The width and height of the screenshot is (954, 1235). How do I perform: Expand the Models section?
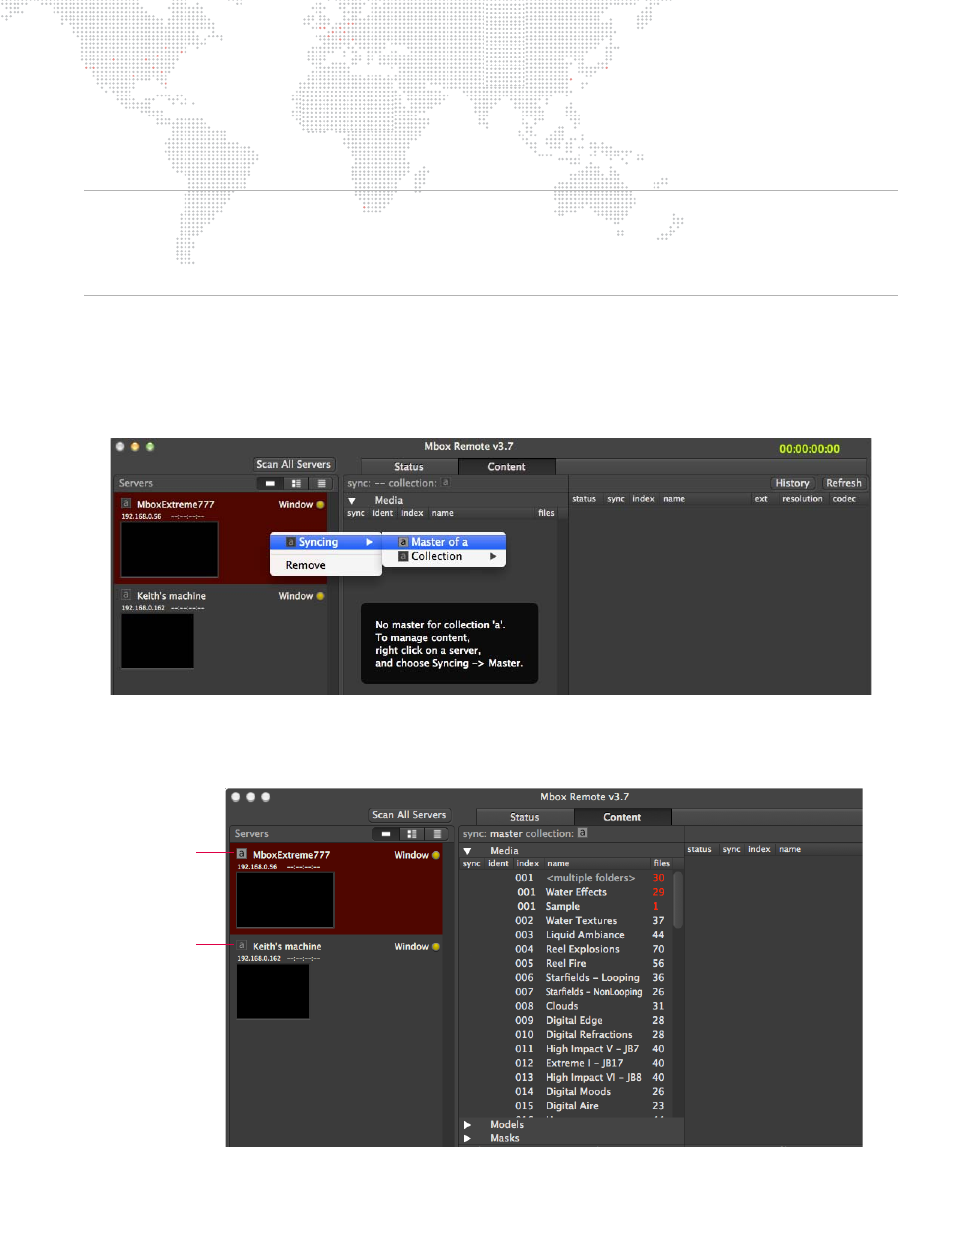click(x=467, y=1125)
